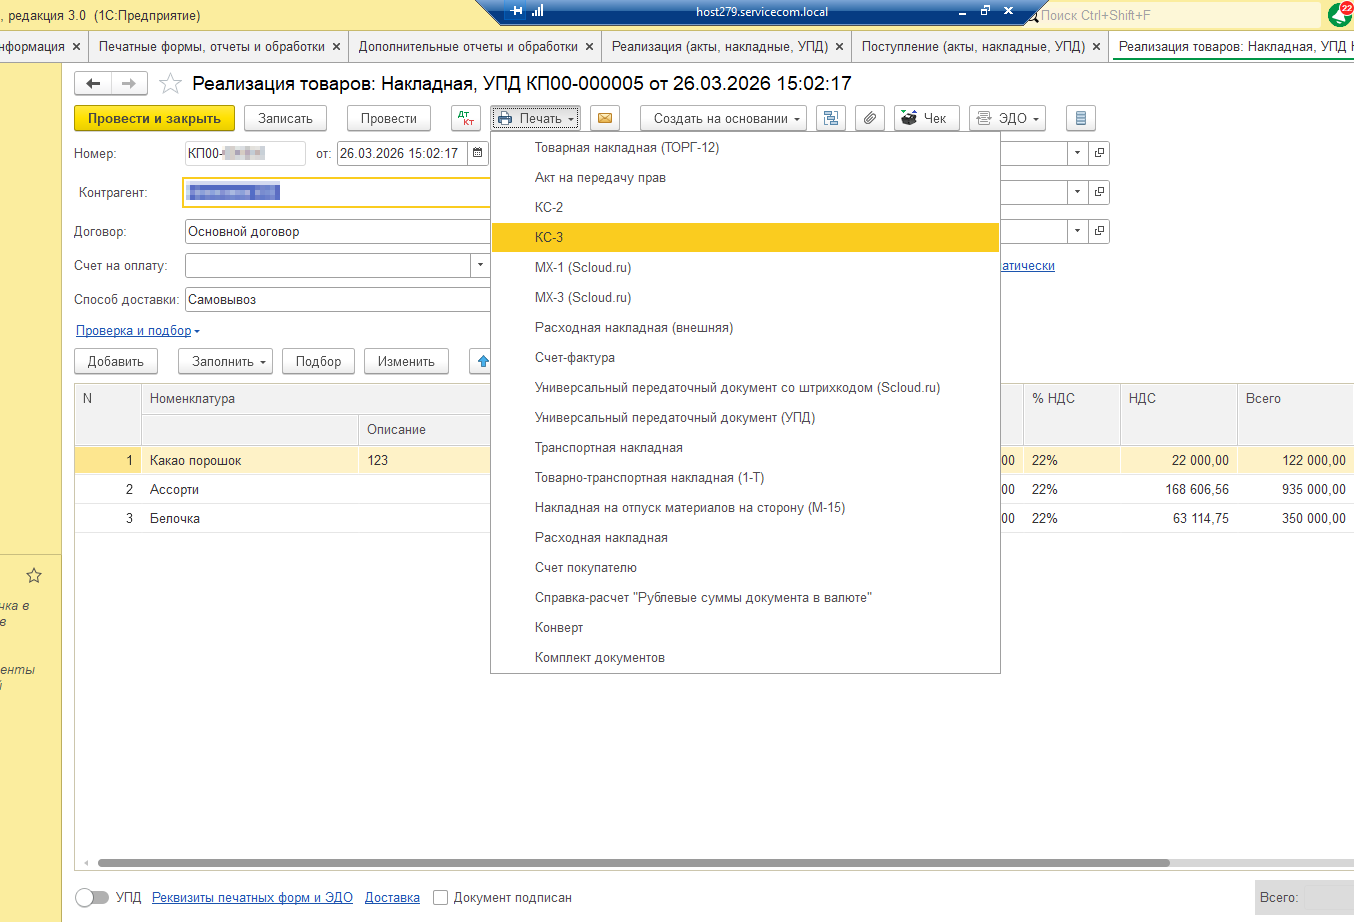Select Акт на передачу прав item

(x=745, y=177)
